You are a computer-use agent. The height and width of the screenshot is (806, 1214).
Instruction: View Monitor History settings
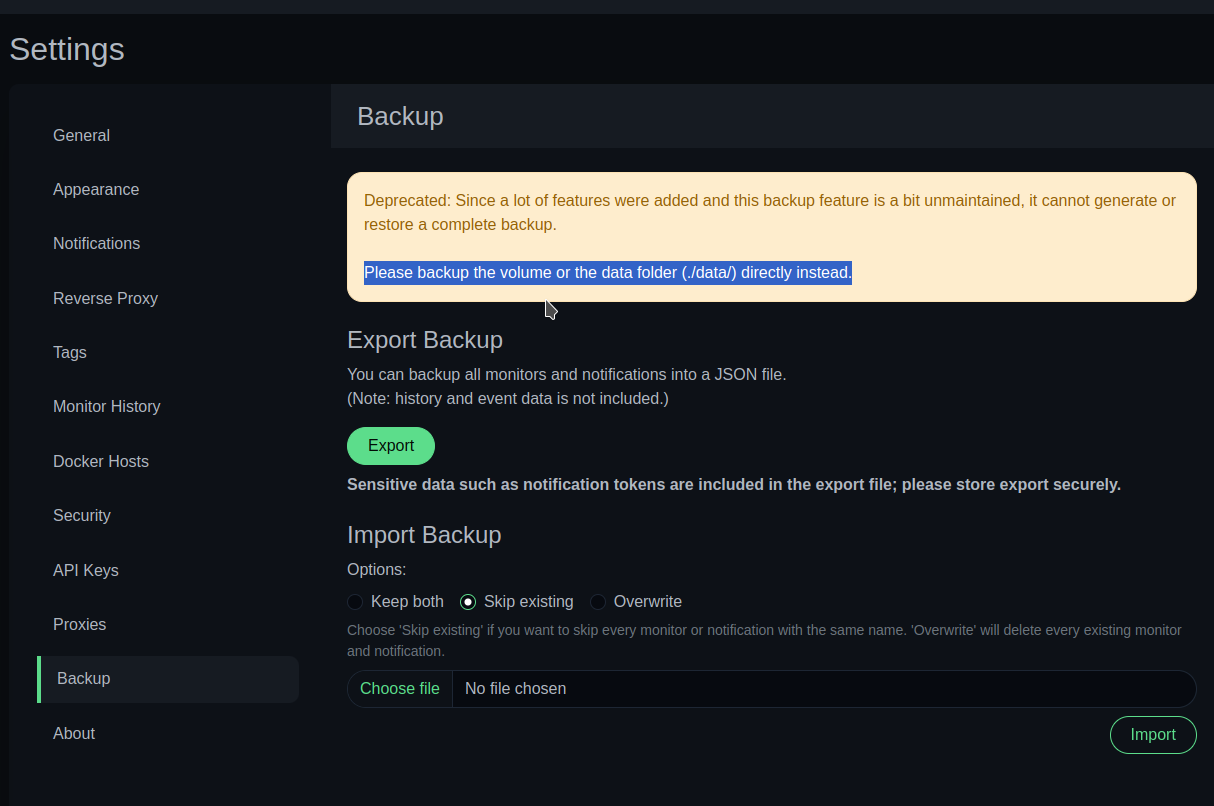pos(106,406)
